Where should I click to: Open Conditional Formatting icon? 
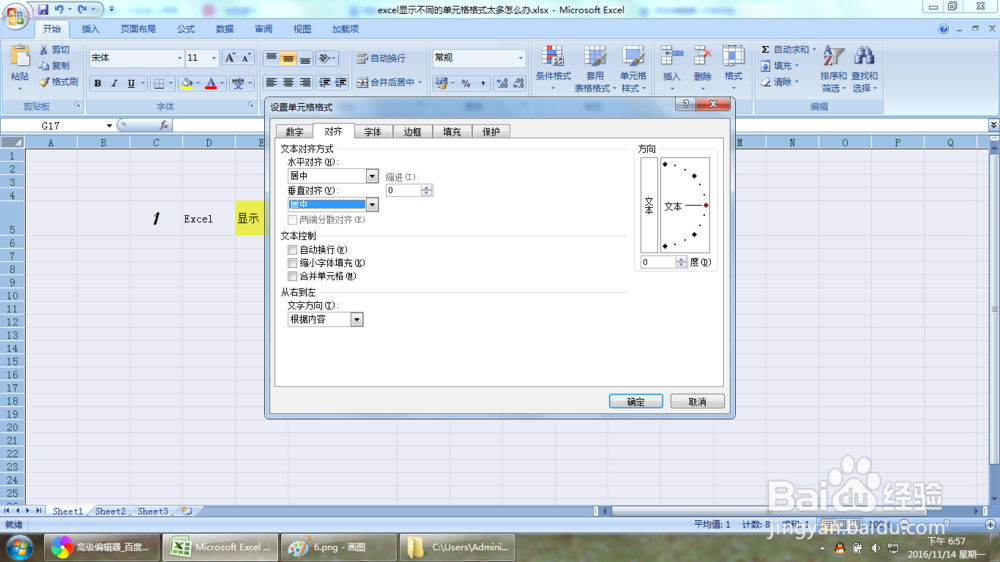553,57
